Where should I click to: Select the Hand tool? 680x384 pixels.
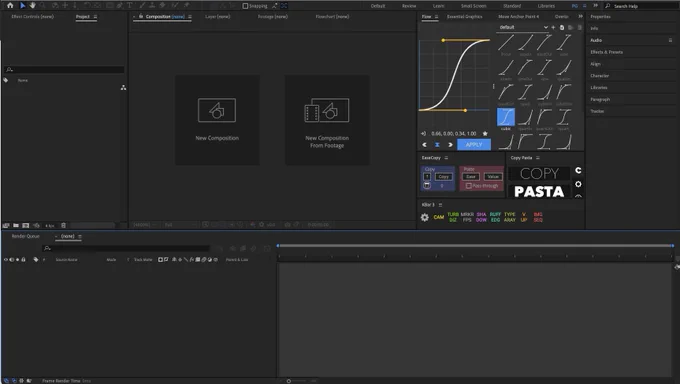point(33,6)
